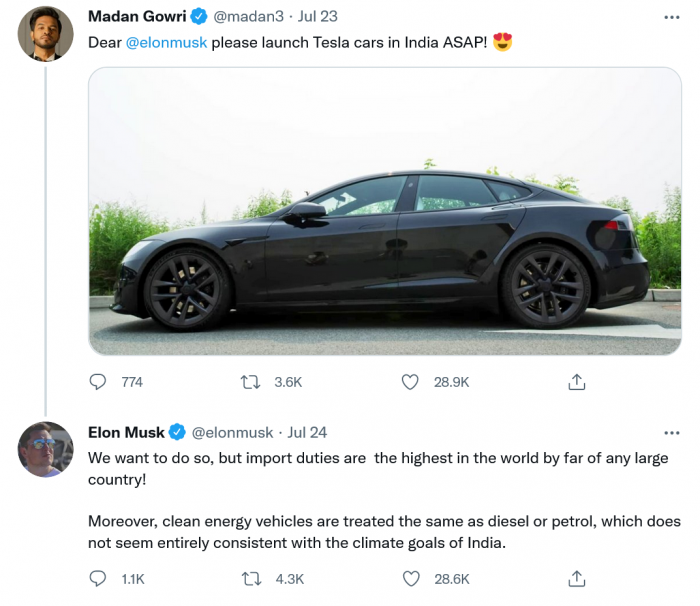This screenshot has width=700, height=606.
Task: Reply to Elon Musk's tweet
Action: point(98,578)
